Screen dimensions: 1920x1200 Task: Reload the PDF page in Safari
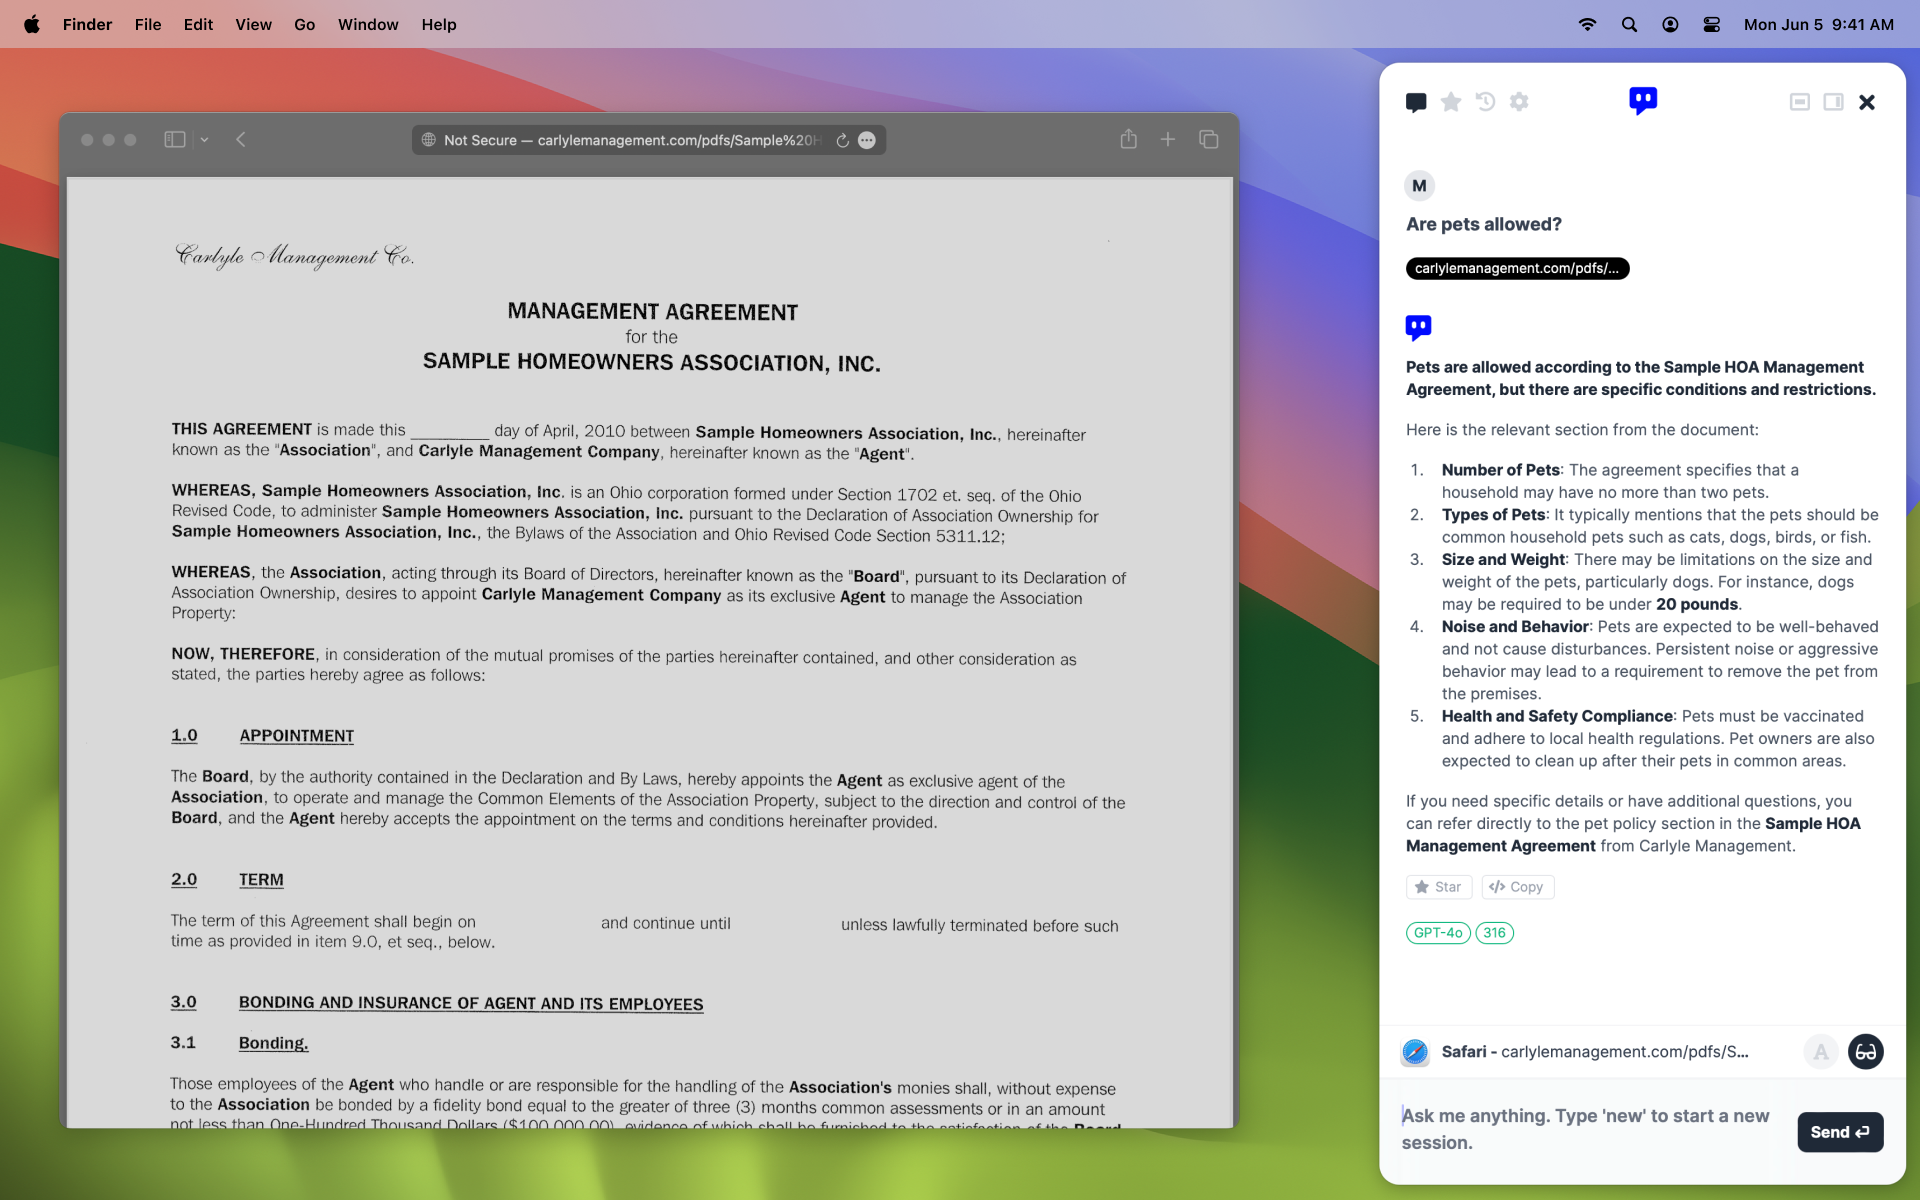point(843,141)
